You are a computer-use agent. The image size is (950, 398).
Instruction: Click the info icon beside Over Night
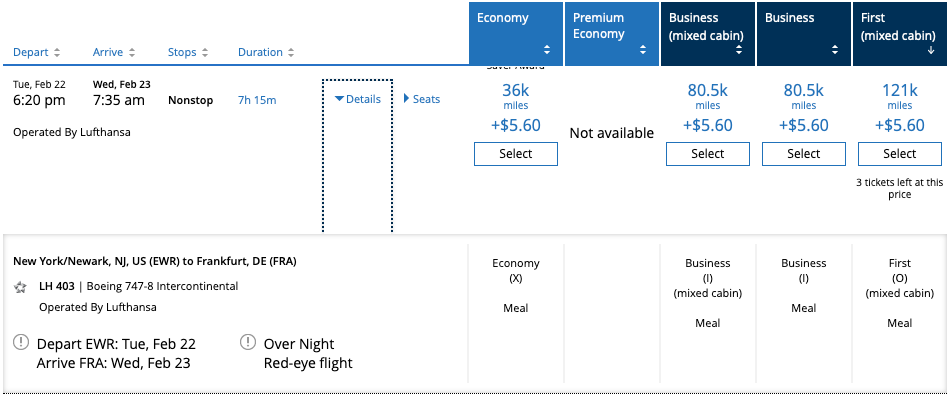pyautogui.click(x=248, y=343)
